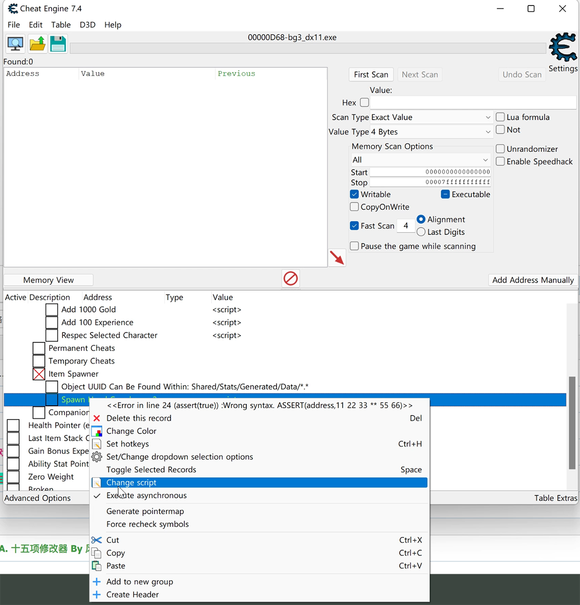Click the Stop address field
Viewport: 580px width, 605px height.
[x=430, y=182]
